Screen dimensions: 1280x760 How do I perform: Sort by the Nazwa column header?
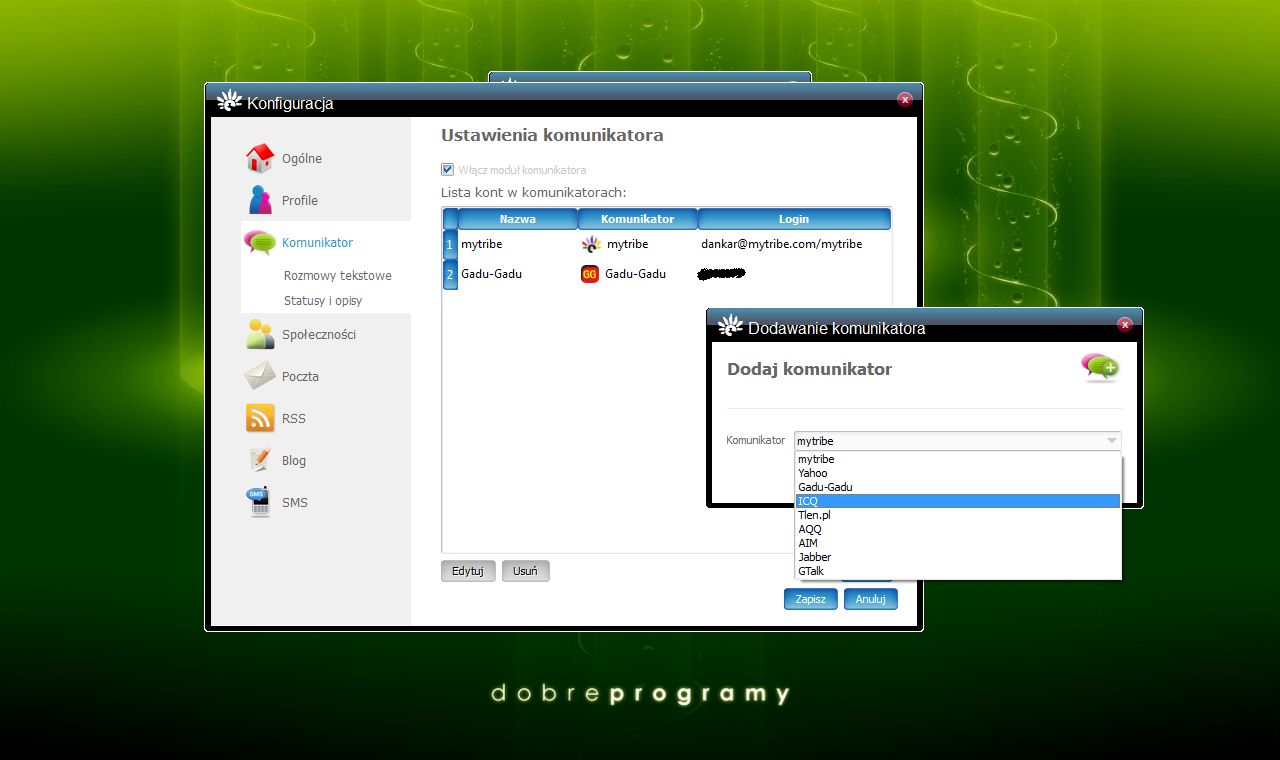pyautogui.click(x=518, y=219)
